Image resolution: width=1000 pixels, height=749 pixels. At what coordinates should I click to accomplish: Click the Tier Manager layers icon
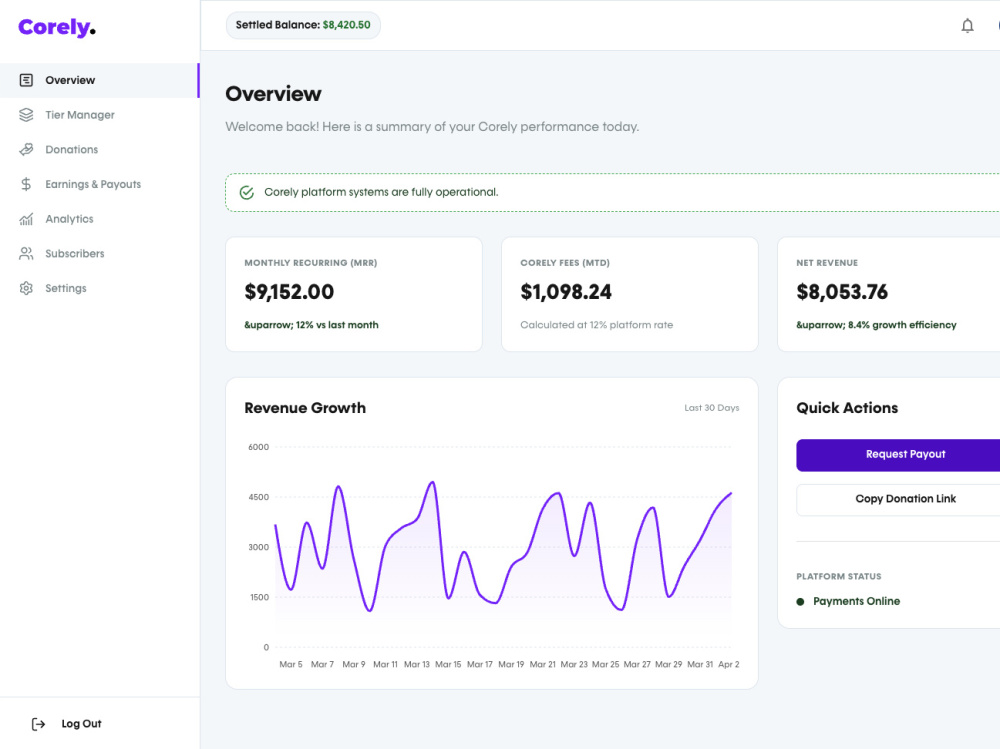pos(26,115)
